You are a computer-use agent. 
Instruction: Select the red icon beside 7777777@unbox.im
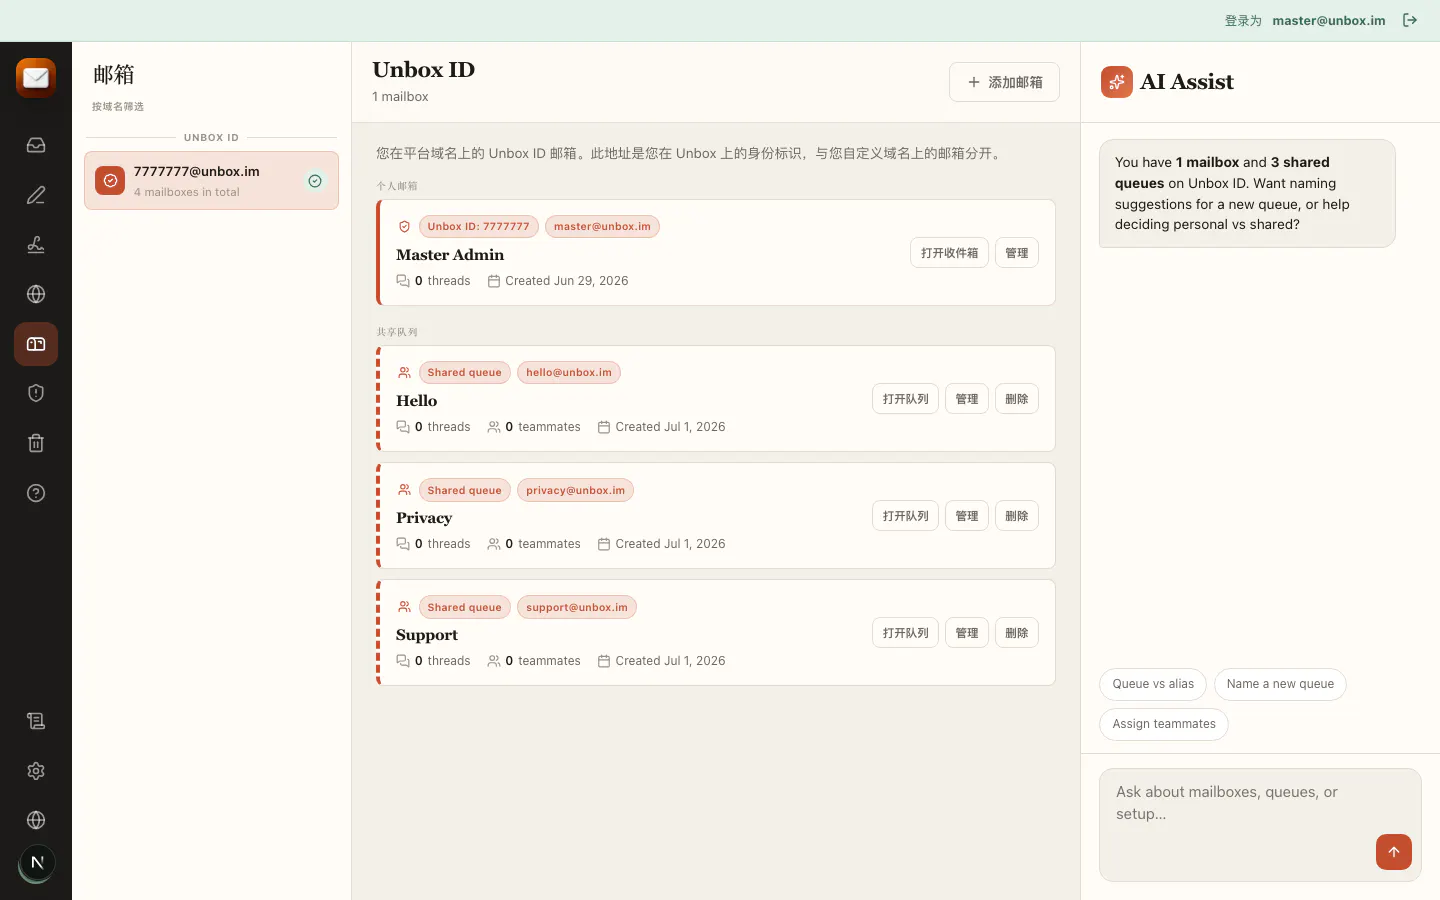(110, 181)
